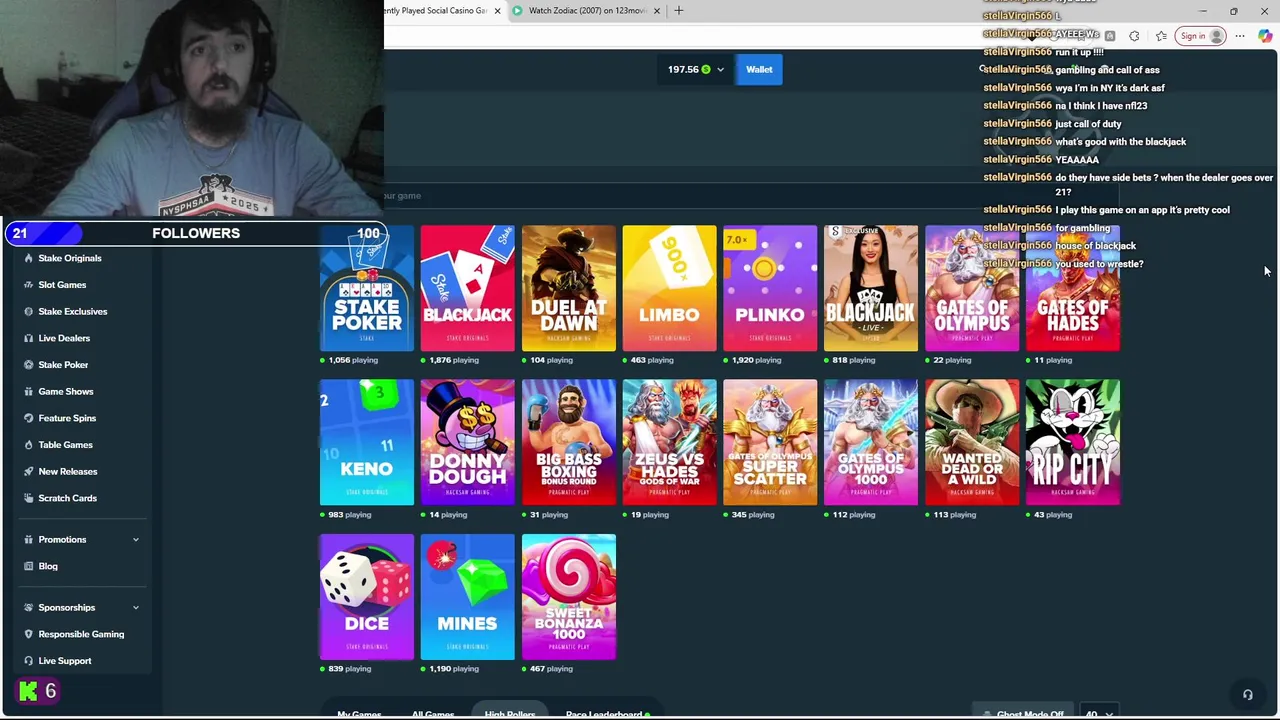The height and width of the screenshot is (720, 1280).
Task: Expand the Sponsorships menu
Action: [x=82, y=608]
